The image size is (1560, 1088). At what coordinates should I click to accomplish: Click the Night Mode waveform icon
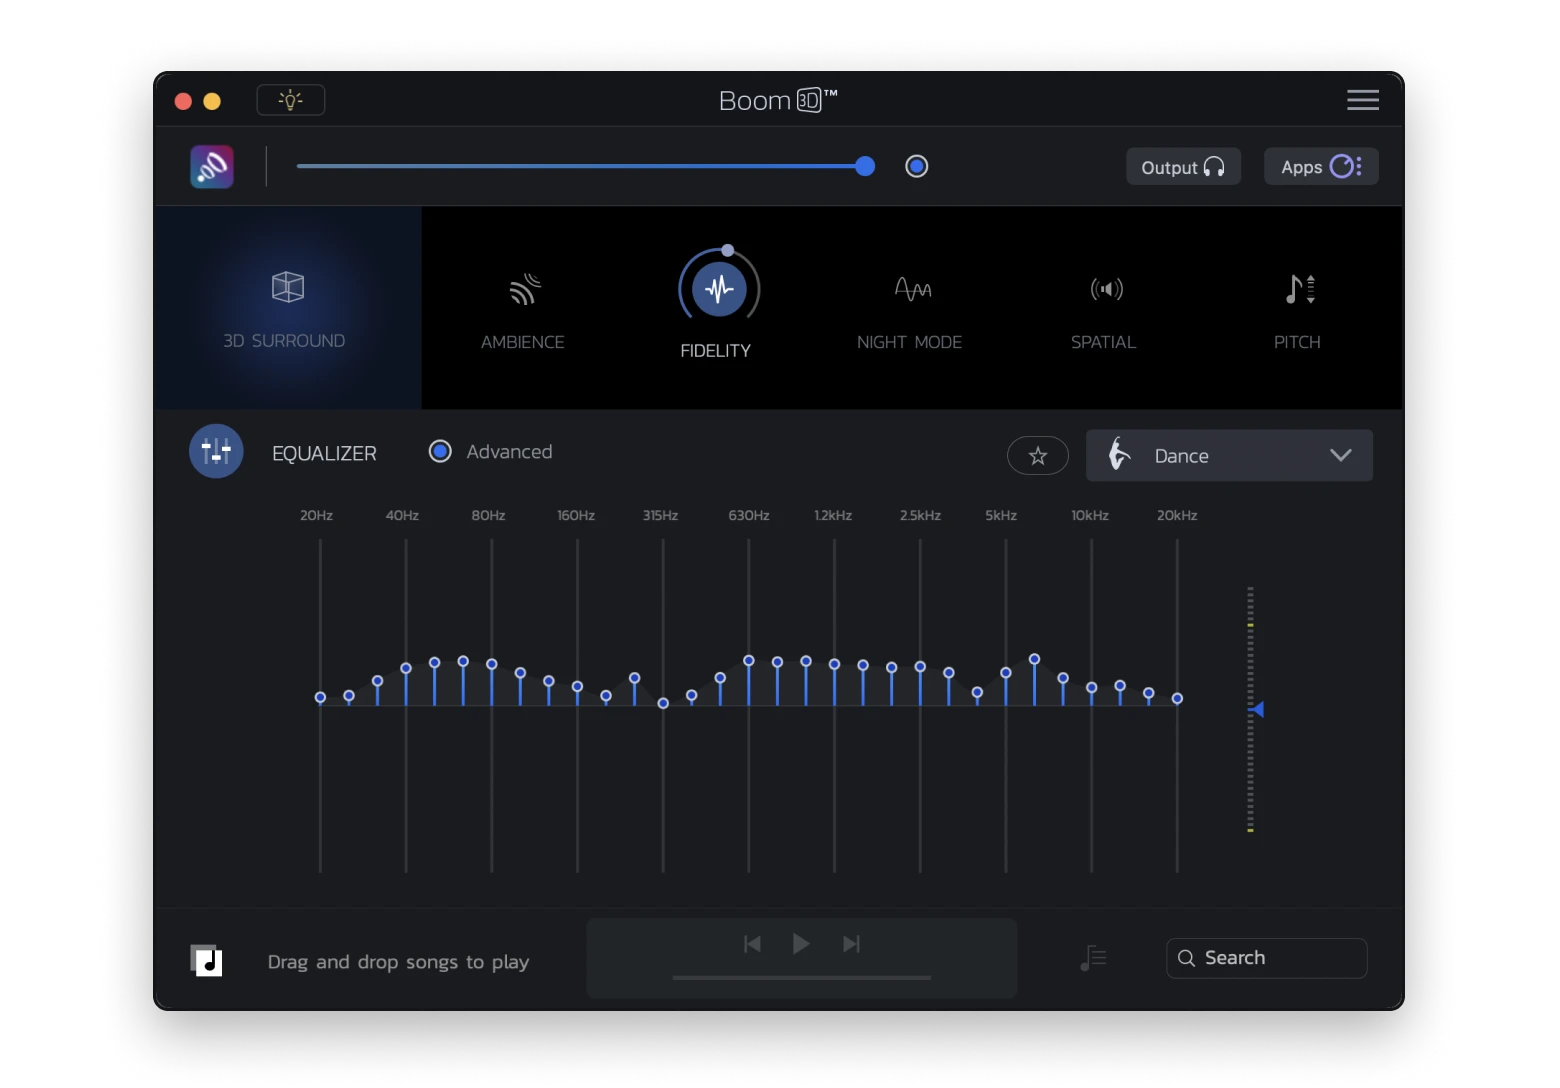[x=913, y=289]
